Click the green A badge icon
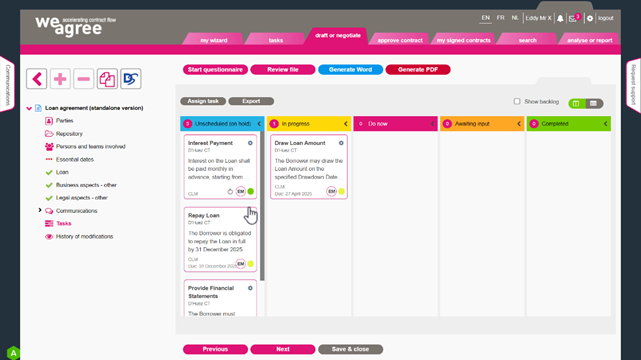 tap(13, 353)
